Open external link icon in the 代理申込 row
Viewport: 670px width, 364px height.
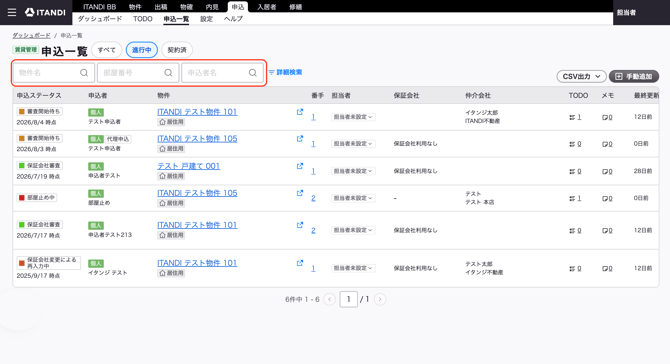click(x=300, y=139)
